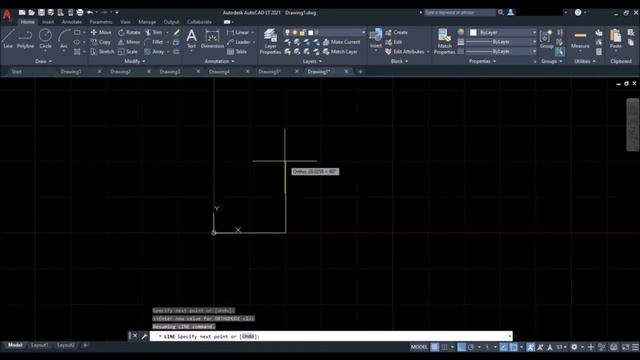
Task: Switch to the Drawing2 file tab
Action: click(120, 71)
